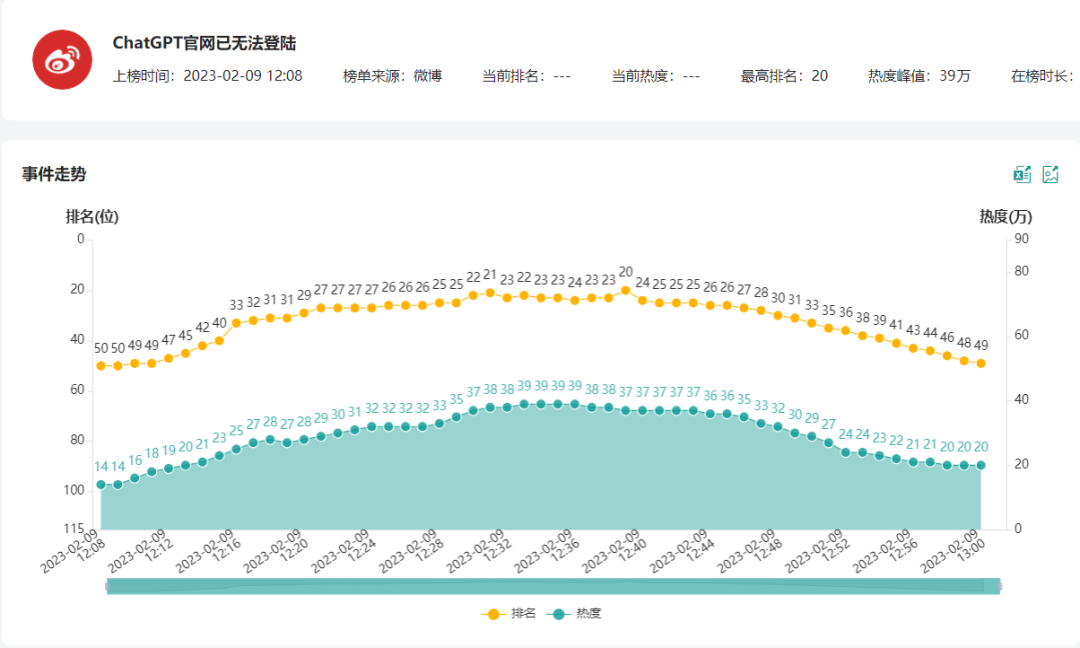This screenshot has height=648, width=1080.
Task: Click the last teal heat point at 13:00
Action: (981, 466)
